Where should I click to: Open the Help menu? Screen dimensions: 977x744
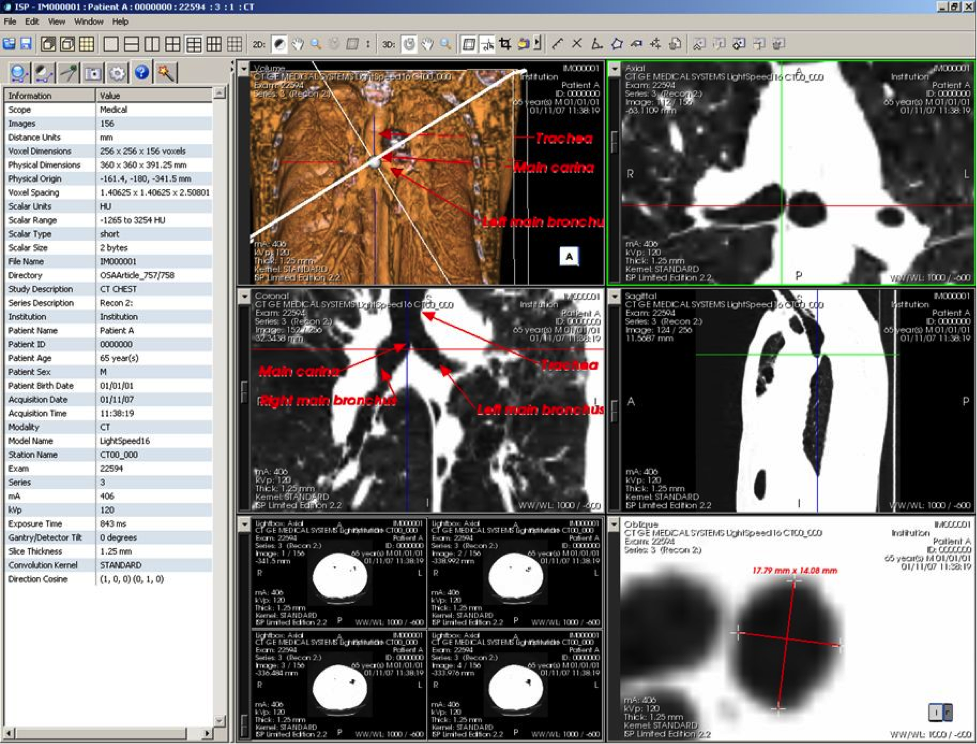point(120,21)
